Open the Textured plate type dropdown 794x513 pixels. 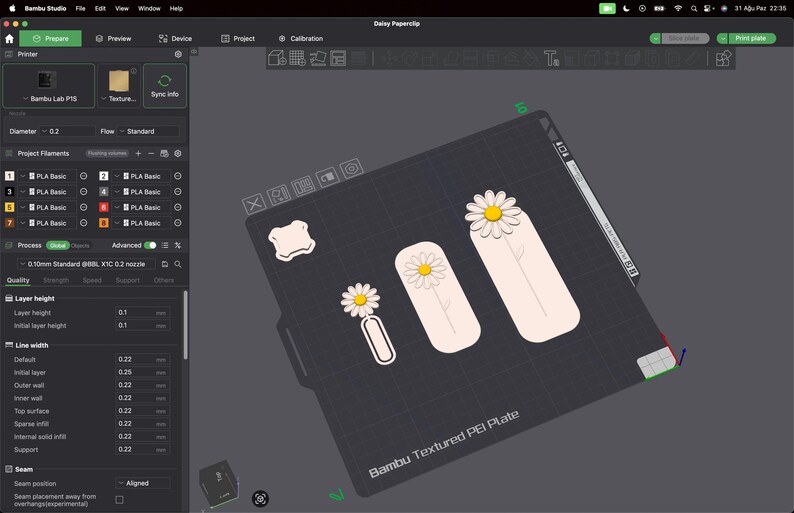pyautogui.click(x=120, y=99)
